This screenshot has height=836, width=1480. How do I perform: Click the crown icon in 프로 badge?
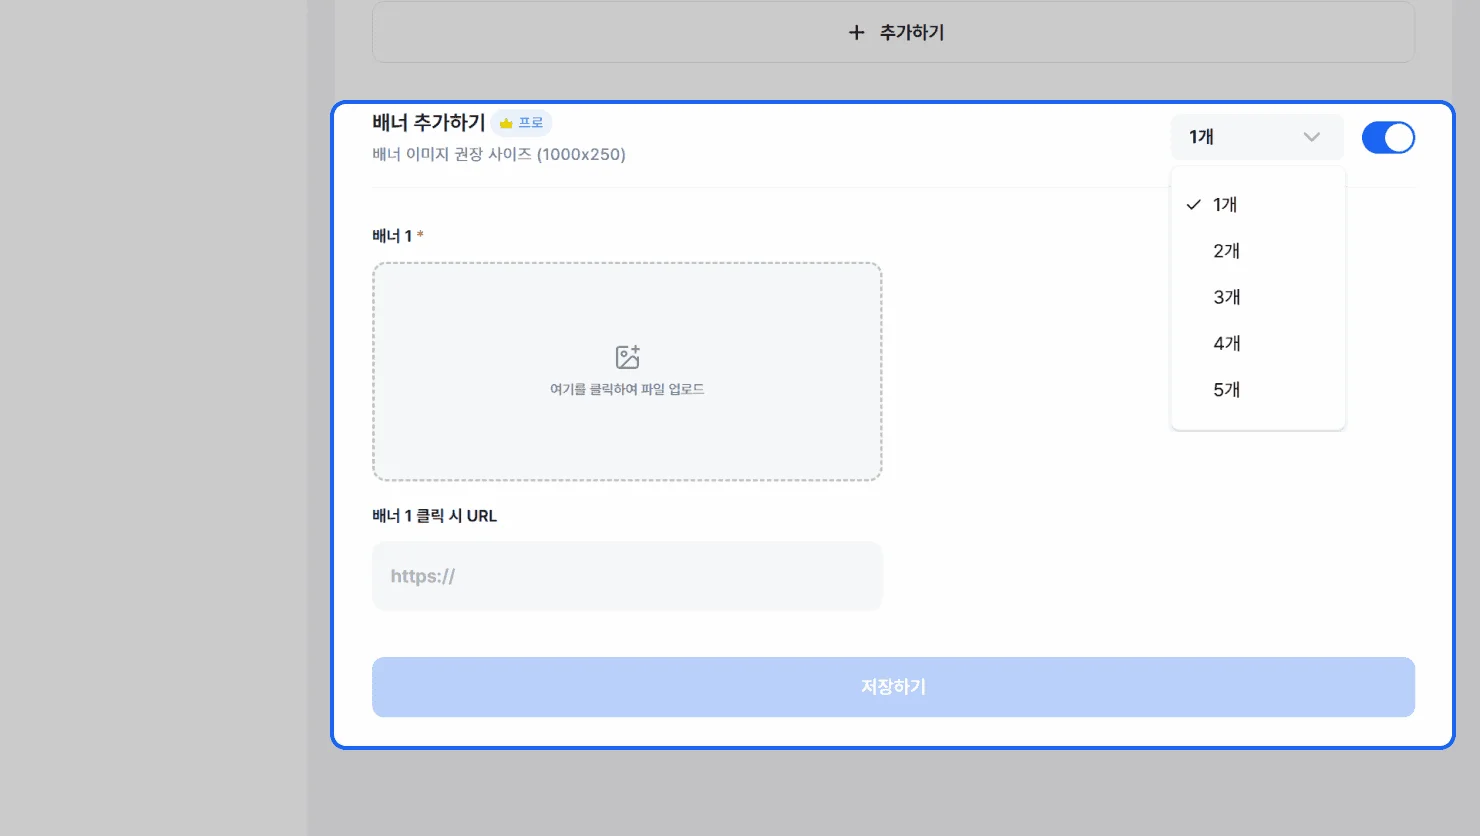click(506, 123)
